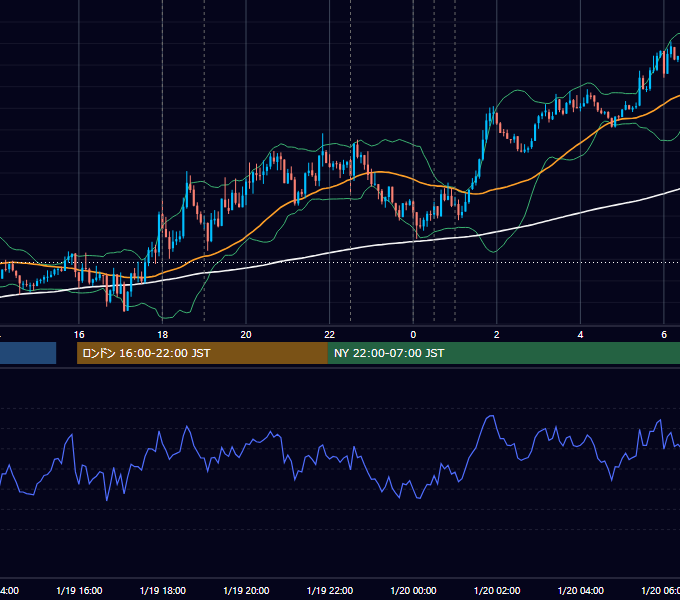Click the '2' hour label on chart axis
The height and width of the screenshot is (600, 680).
click(497, 335)
